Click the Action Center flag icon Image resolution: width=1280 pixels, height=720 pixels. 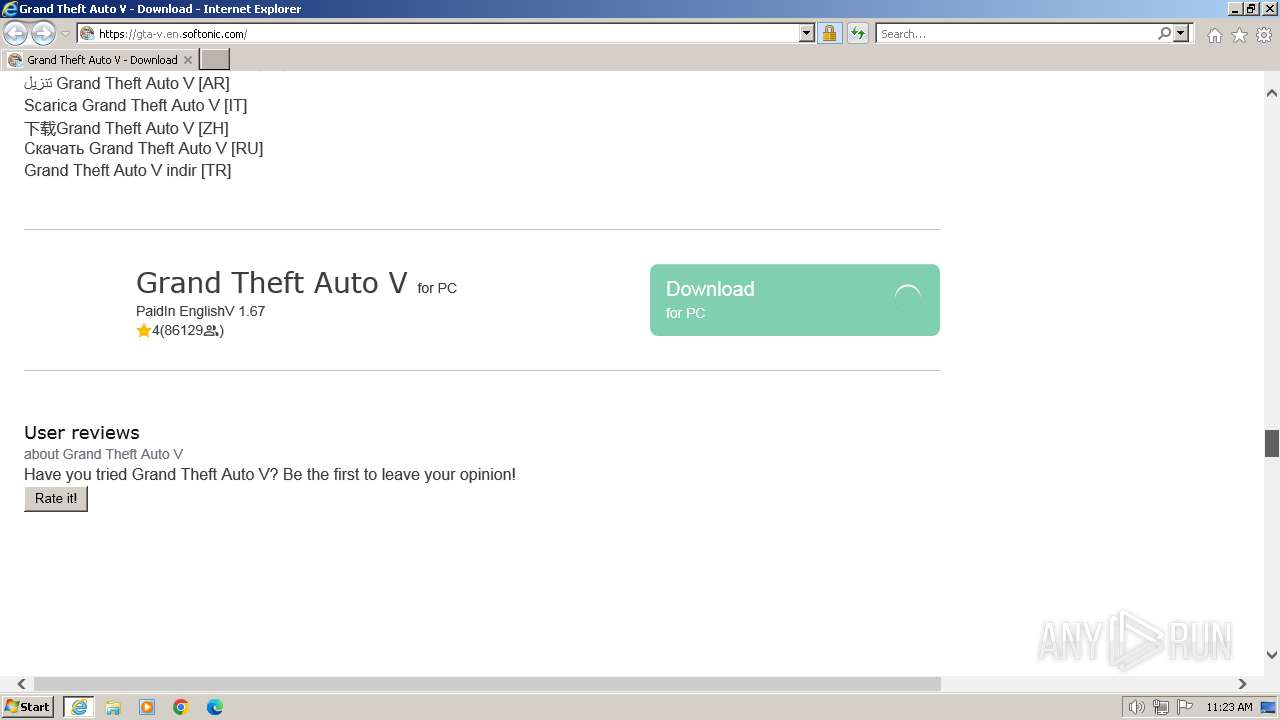(x=1185, y=707)
